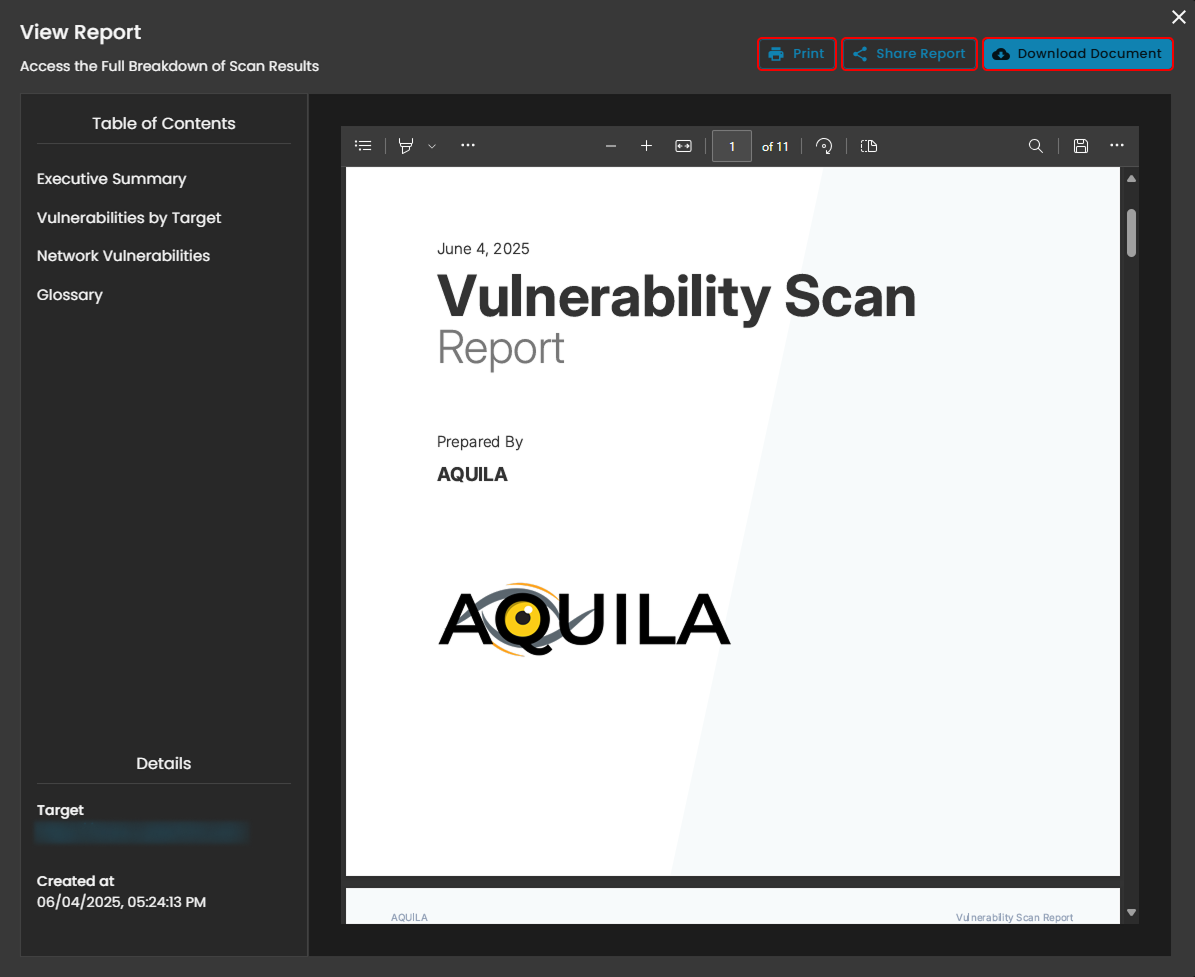Image resolution: width=1195 pixels, height=977 pixels.
Task: Open the PDF table of contents icon
Action: click(x=364, y=146)
